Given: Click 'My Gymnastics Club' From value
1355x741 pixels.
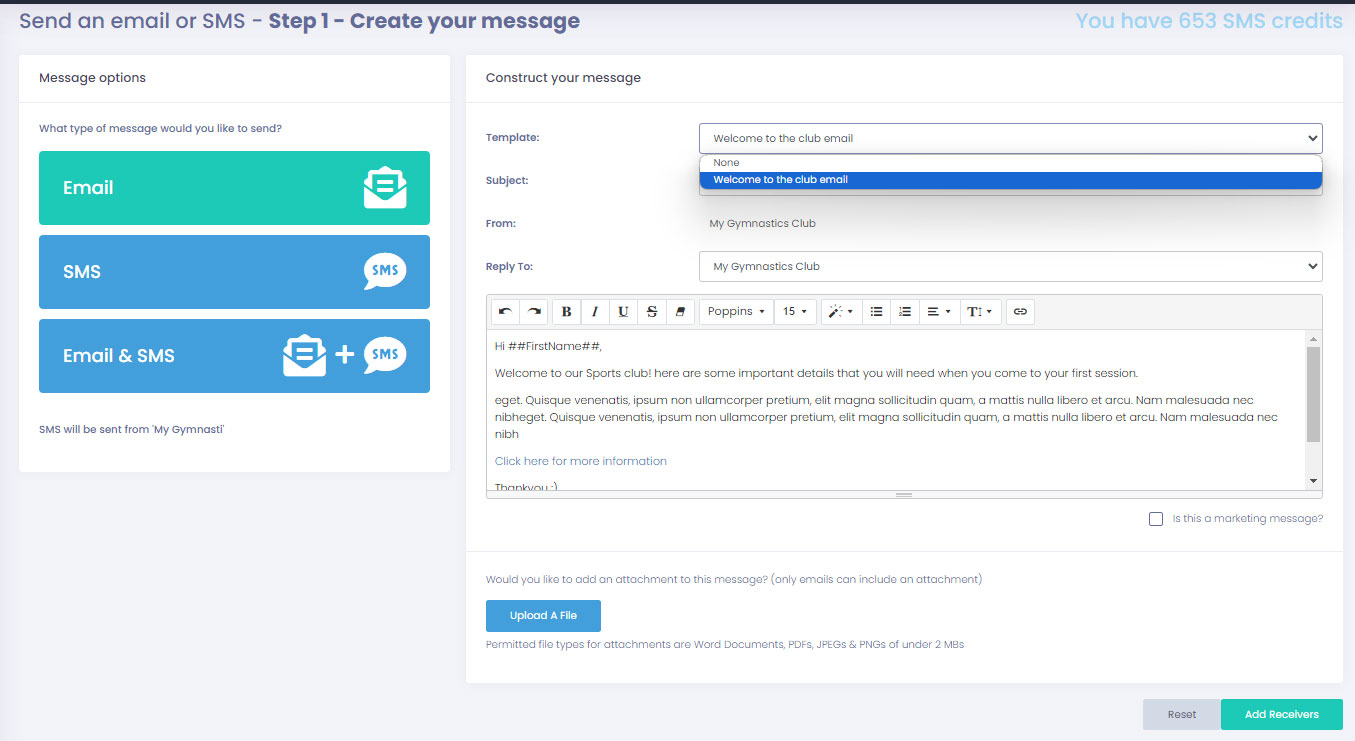Looking at the screenshot, I should (762, 224).
